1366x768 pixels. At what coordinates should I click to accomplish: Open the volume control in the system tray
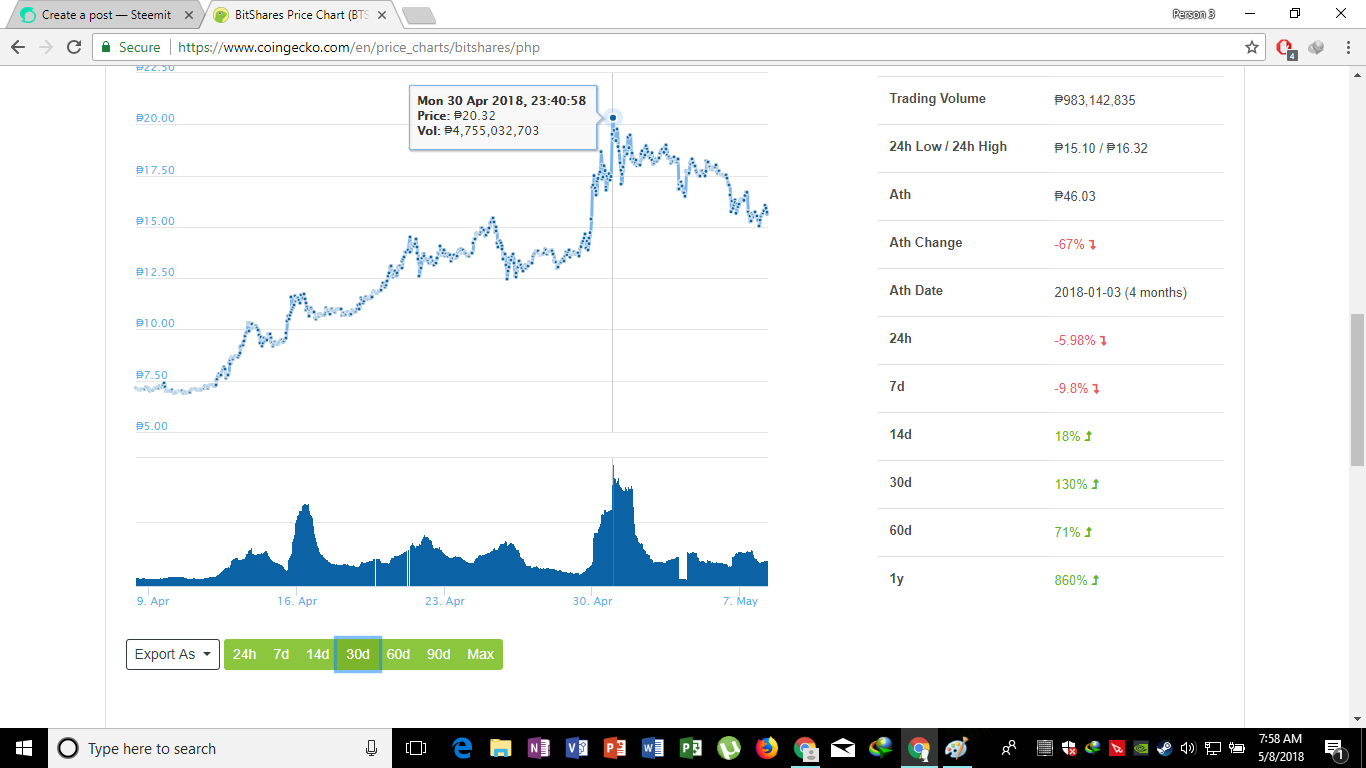(x=1188, y=748)
